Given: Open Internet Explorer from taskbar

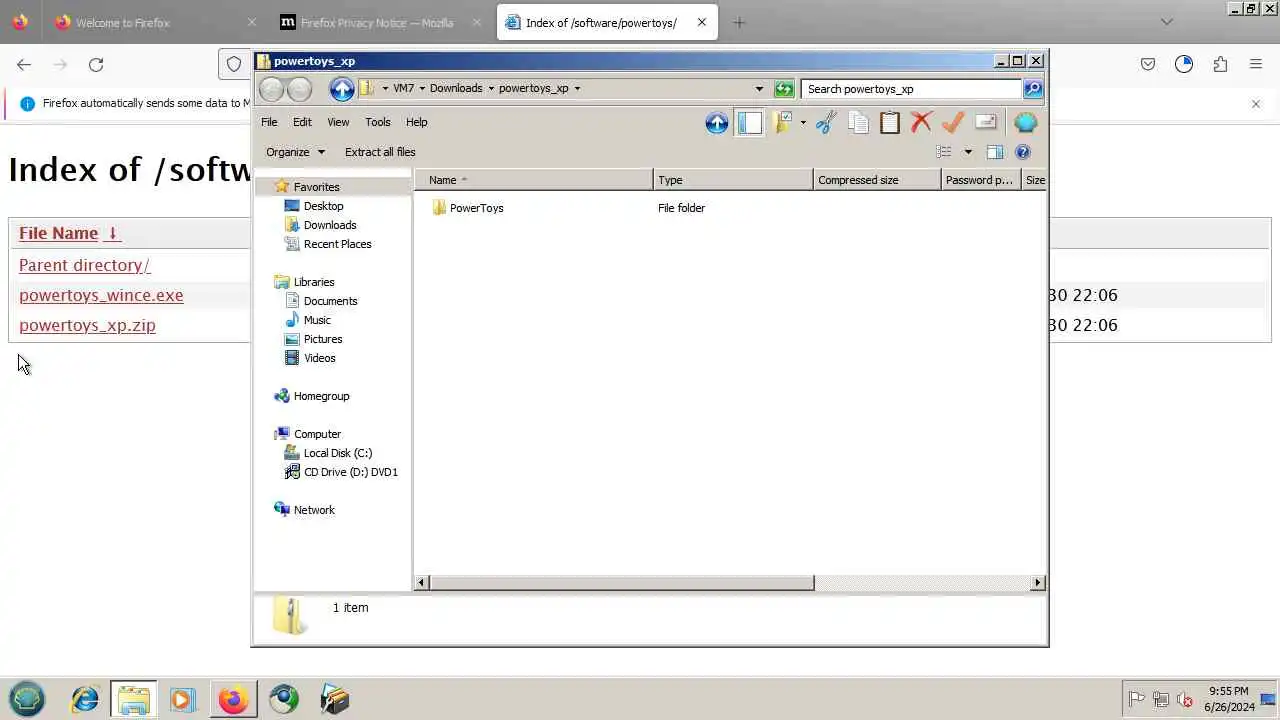Looking at the screenshot, I should 85,699.
